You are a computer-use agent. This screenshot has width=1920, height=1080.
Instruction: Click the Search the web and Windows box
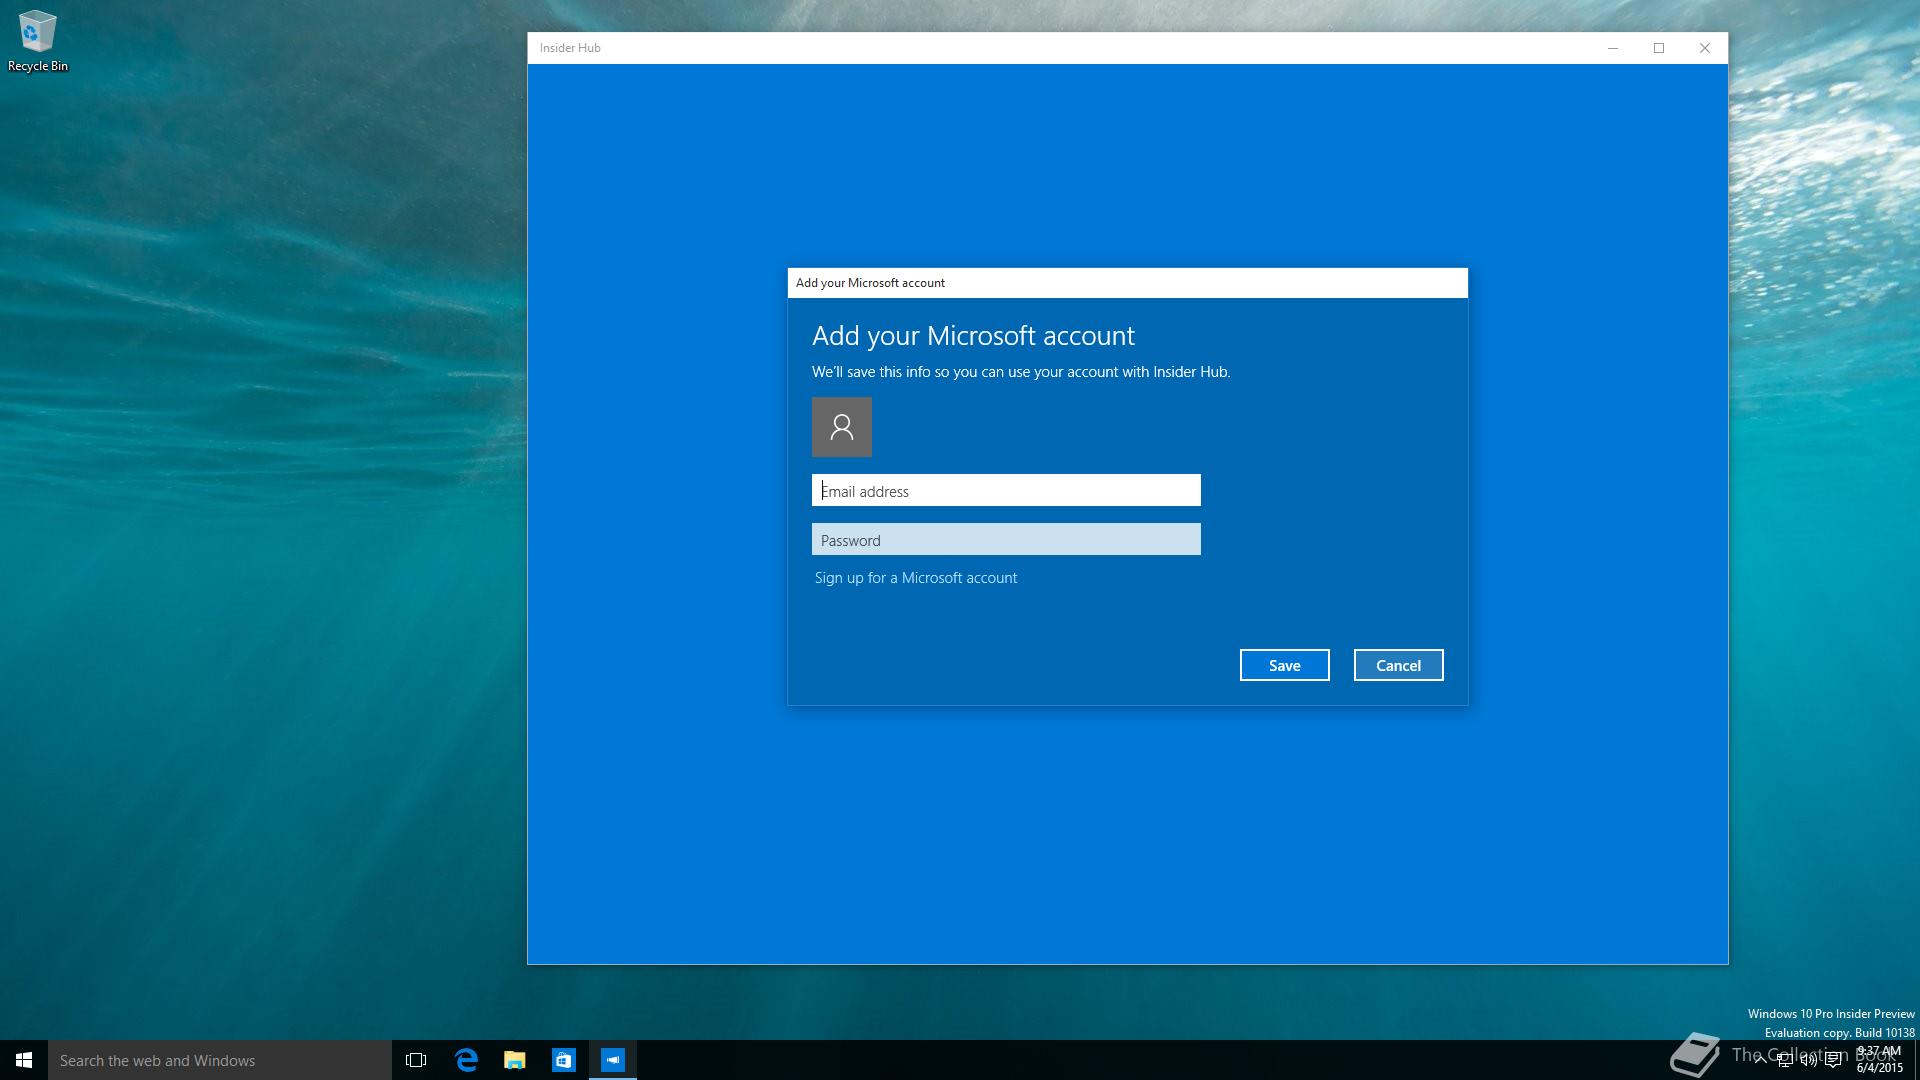click(x=220, y=1060)
